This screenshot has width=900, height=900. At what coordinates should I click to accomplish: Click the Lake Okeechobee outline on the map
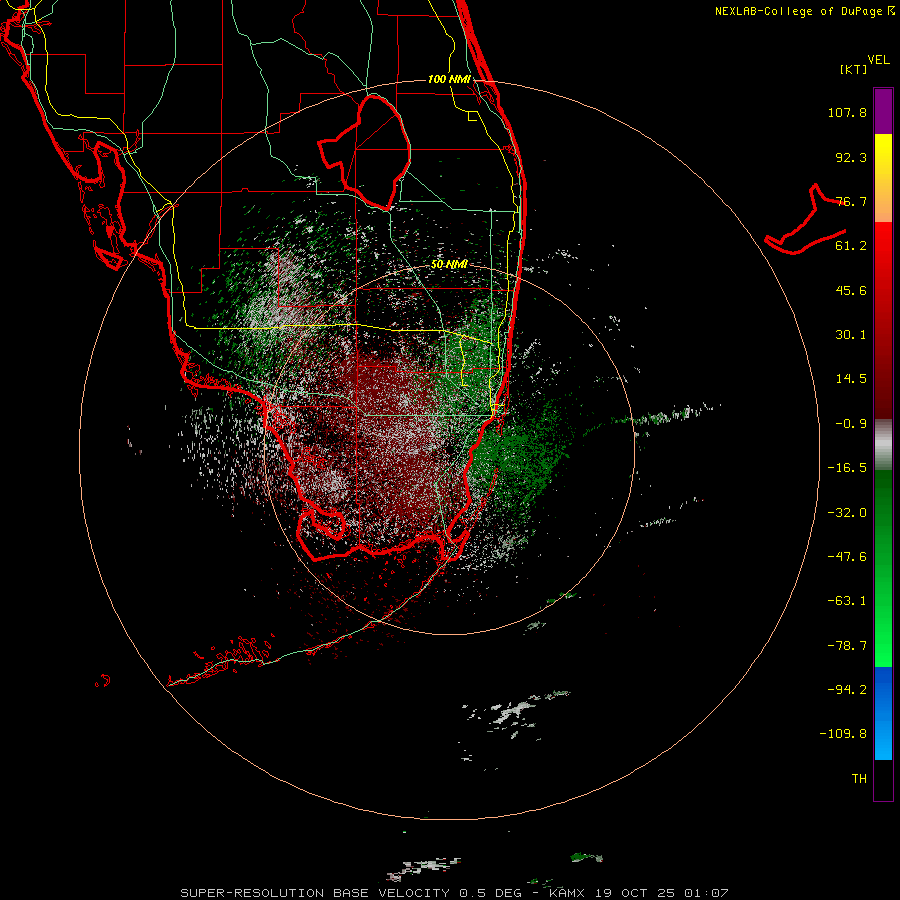[x=365, y=152]
